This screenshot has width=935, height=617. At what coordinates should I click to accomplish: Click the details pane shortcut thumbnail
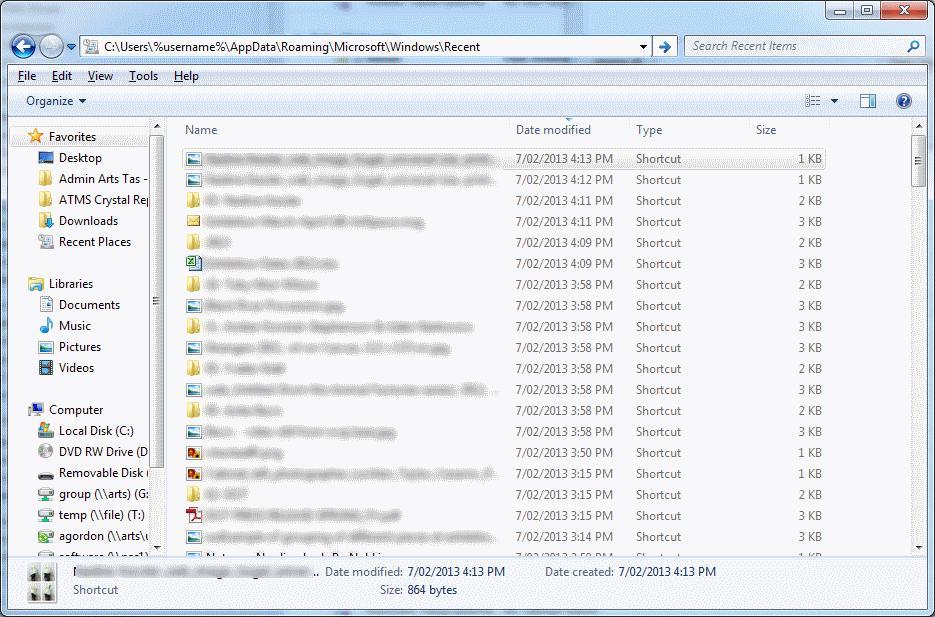42,582
